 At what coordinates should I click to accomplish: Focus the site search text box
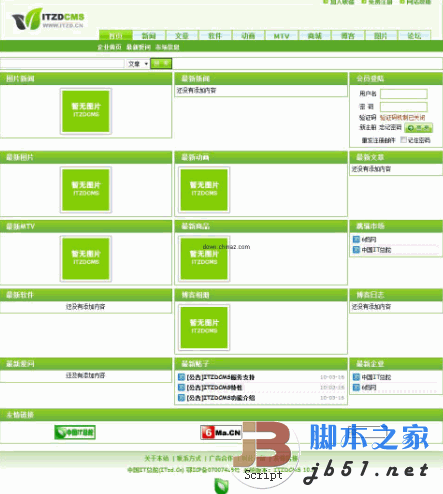coord(62,63)
